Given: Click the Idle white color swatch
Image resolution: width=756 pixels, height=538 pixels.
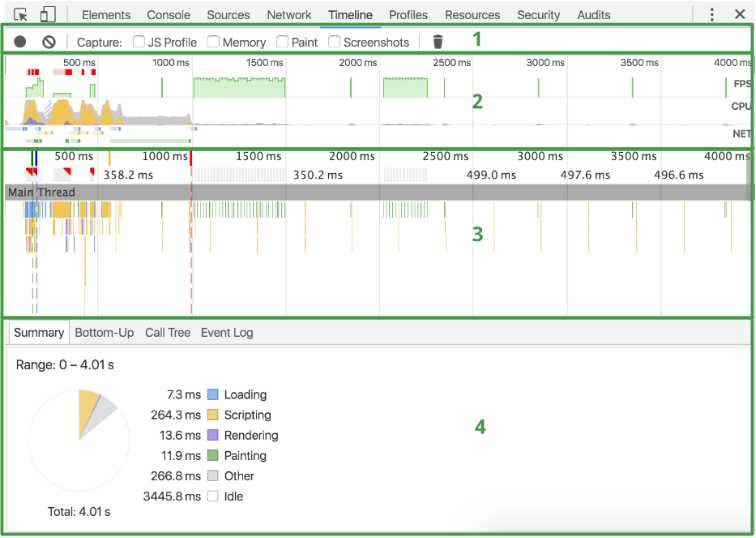Looking at the screenshot, I should [213, 496].
